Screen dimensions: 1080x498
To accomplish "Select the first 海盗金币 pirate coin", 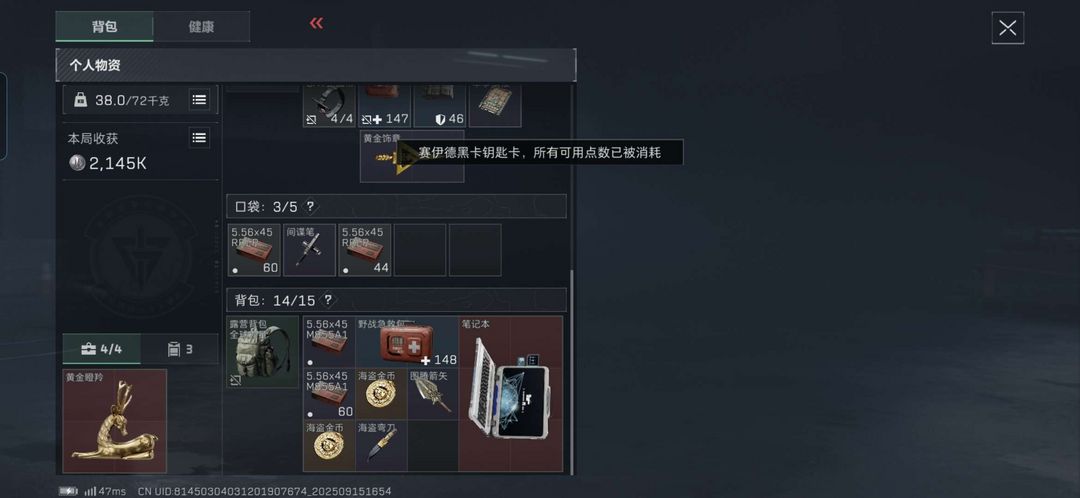I will pyautogui.click(x=382, y=394).
